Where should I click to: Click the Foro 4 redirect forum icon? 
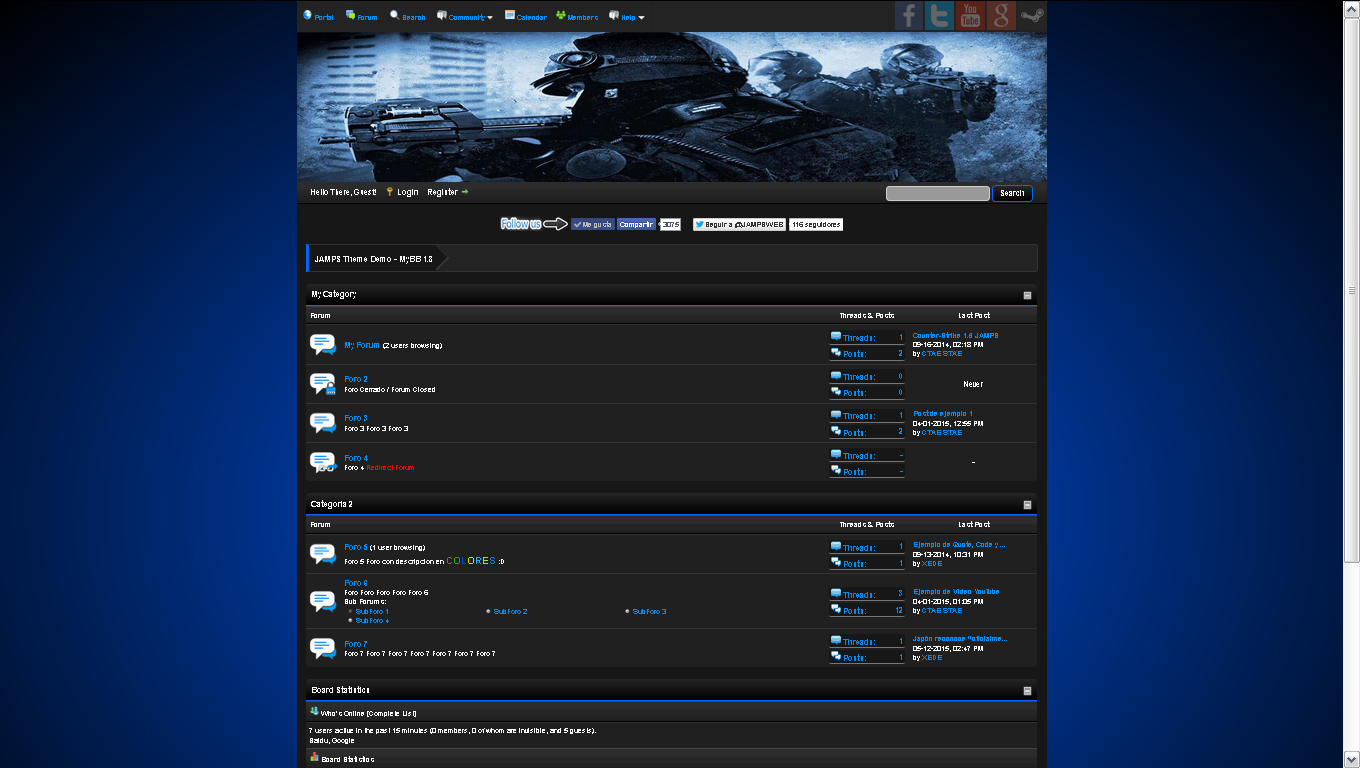pos(323,462)
